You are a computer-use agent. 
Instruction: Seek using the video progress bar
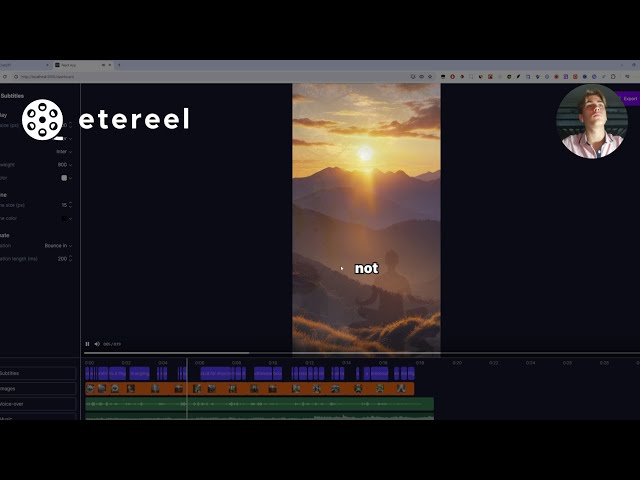point(362,353)
